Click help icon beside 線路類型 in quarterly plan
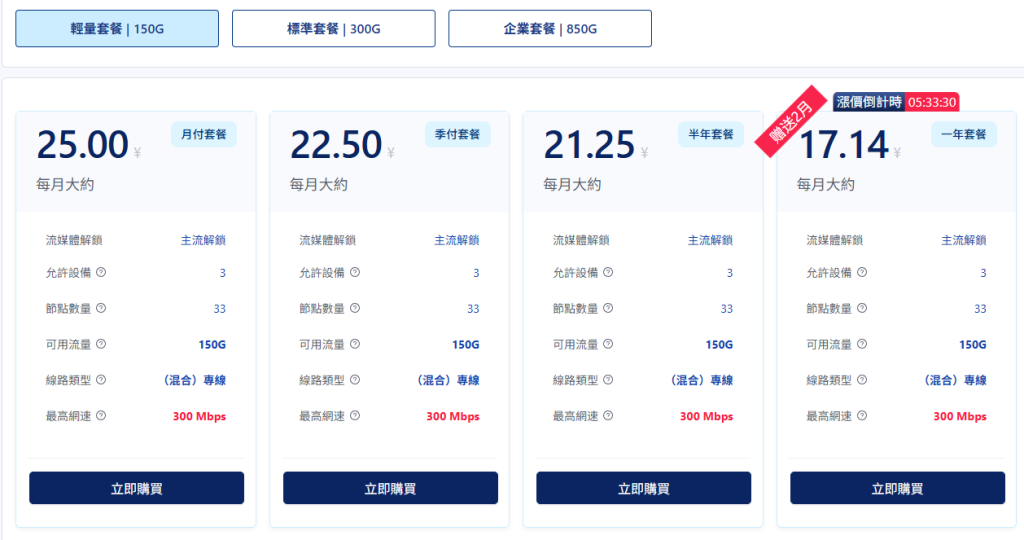The image size is (1024, 540). (x=355, y=379)
